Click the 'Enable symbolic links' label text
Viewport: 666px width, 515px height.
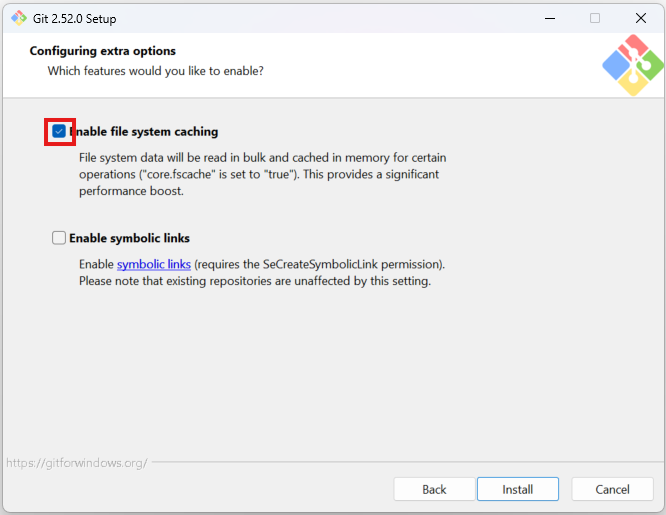[129, 238]
